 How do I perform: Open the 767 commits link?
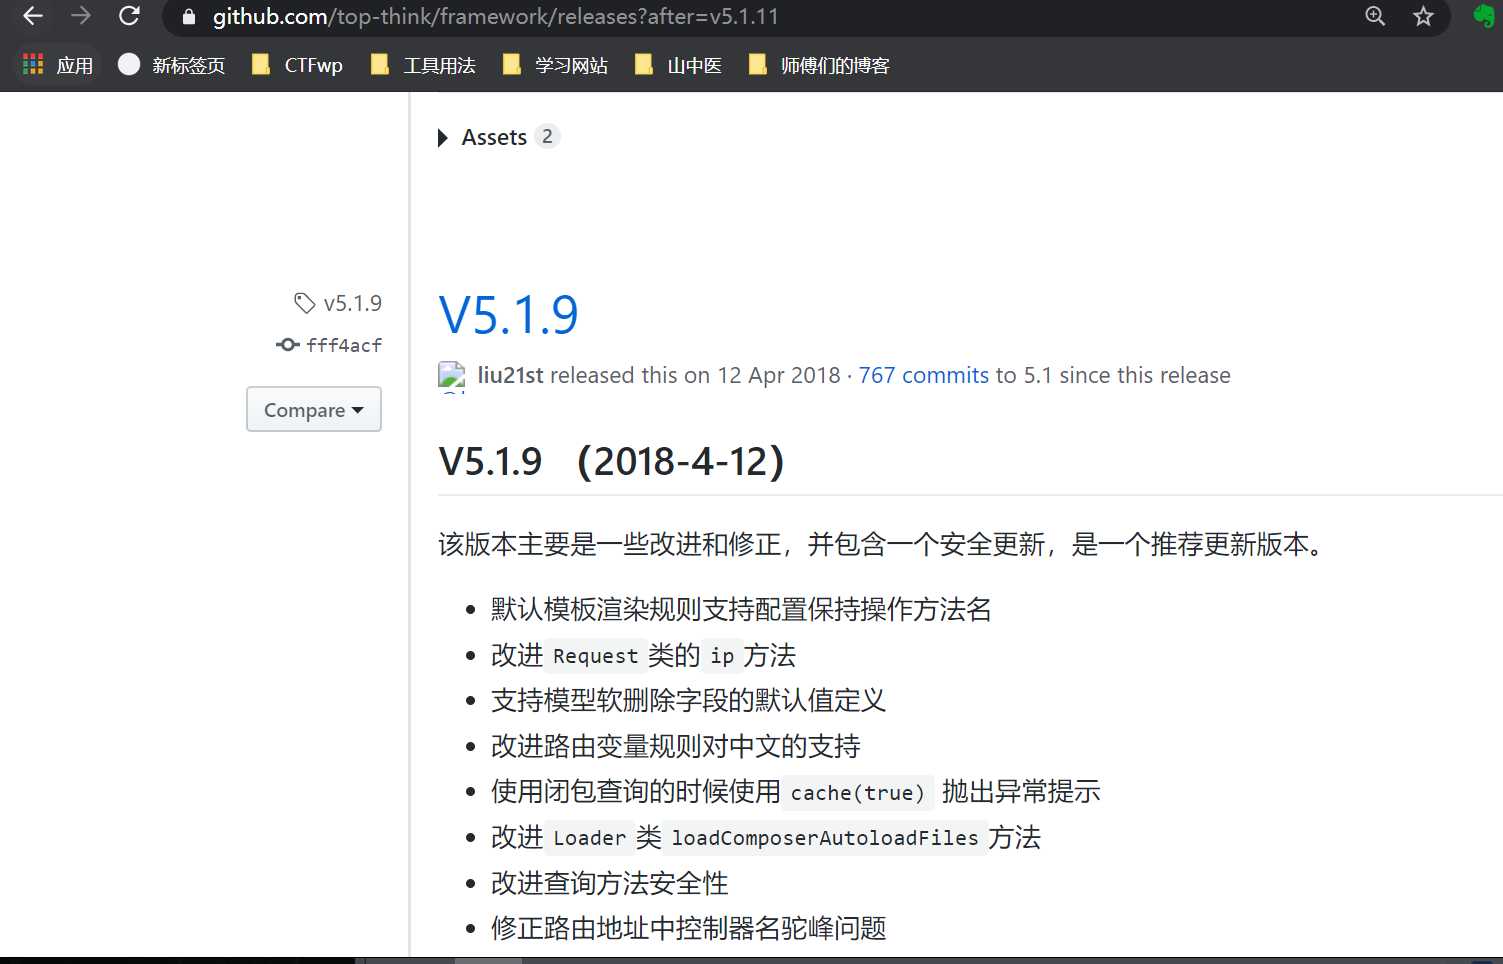pyautogui.click(x=923, y=375)
